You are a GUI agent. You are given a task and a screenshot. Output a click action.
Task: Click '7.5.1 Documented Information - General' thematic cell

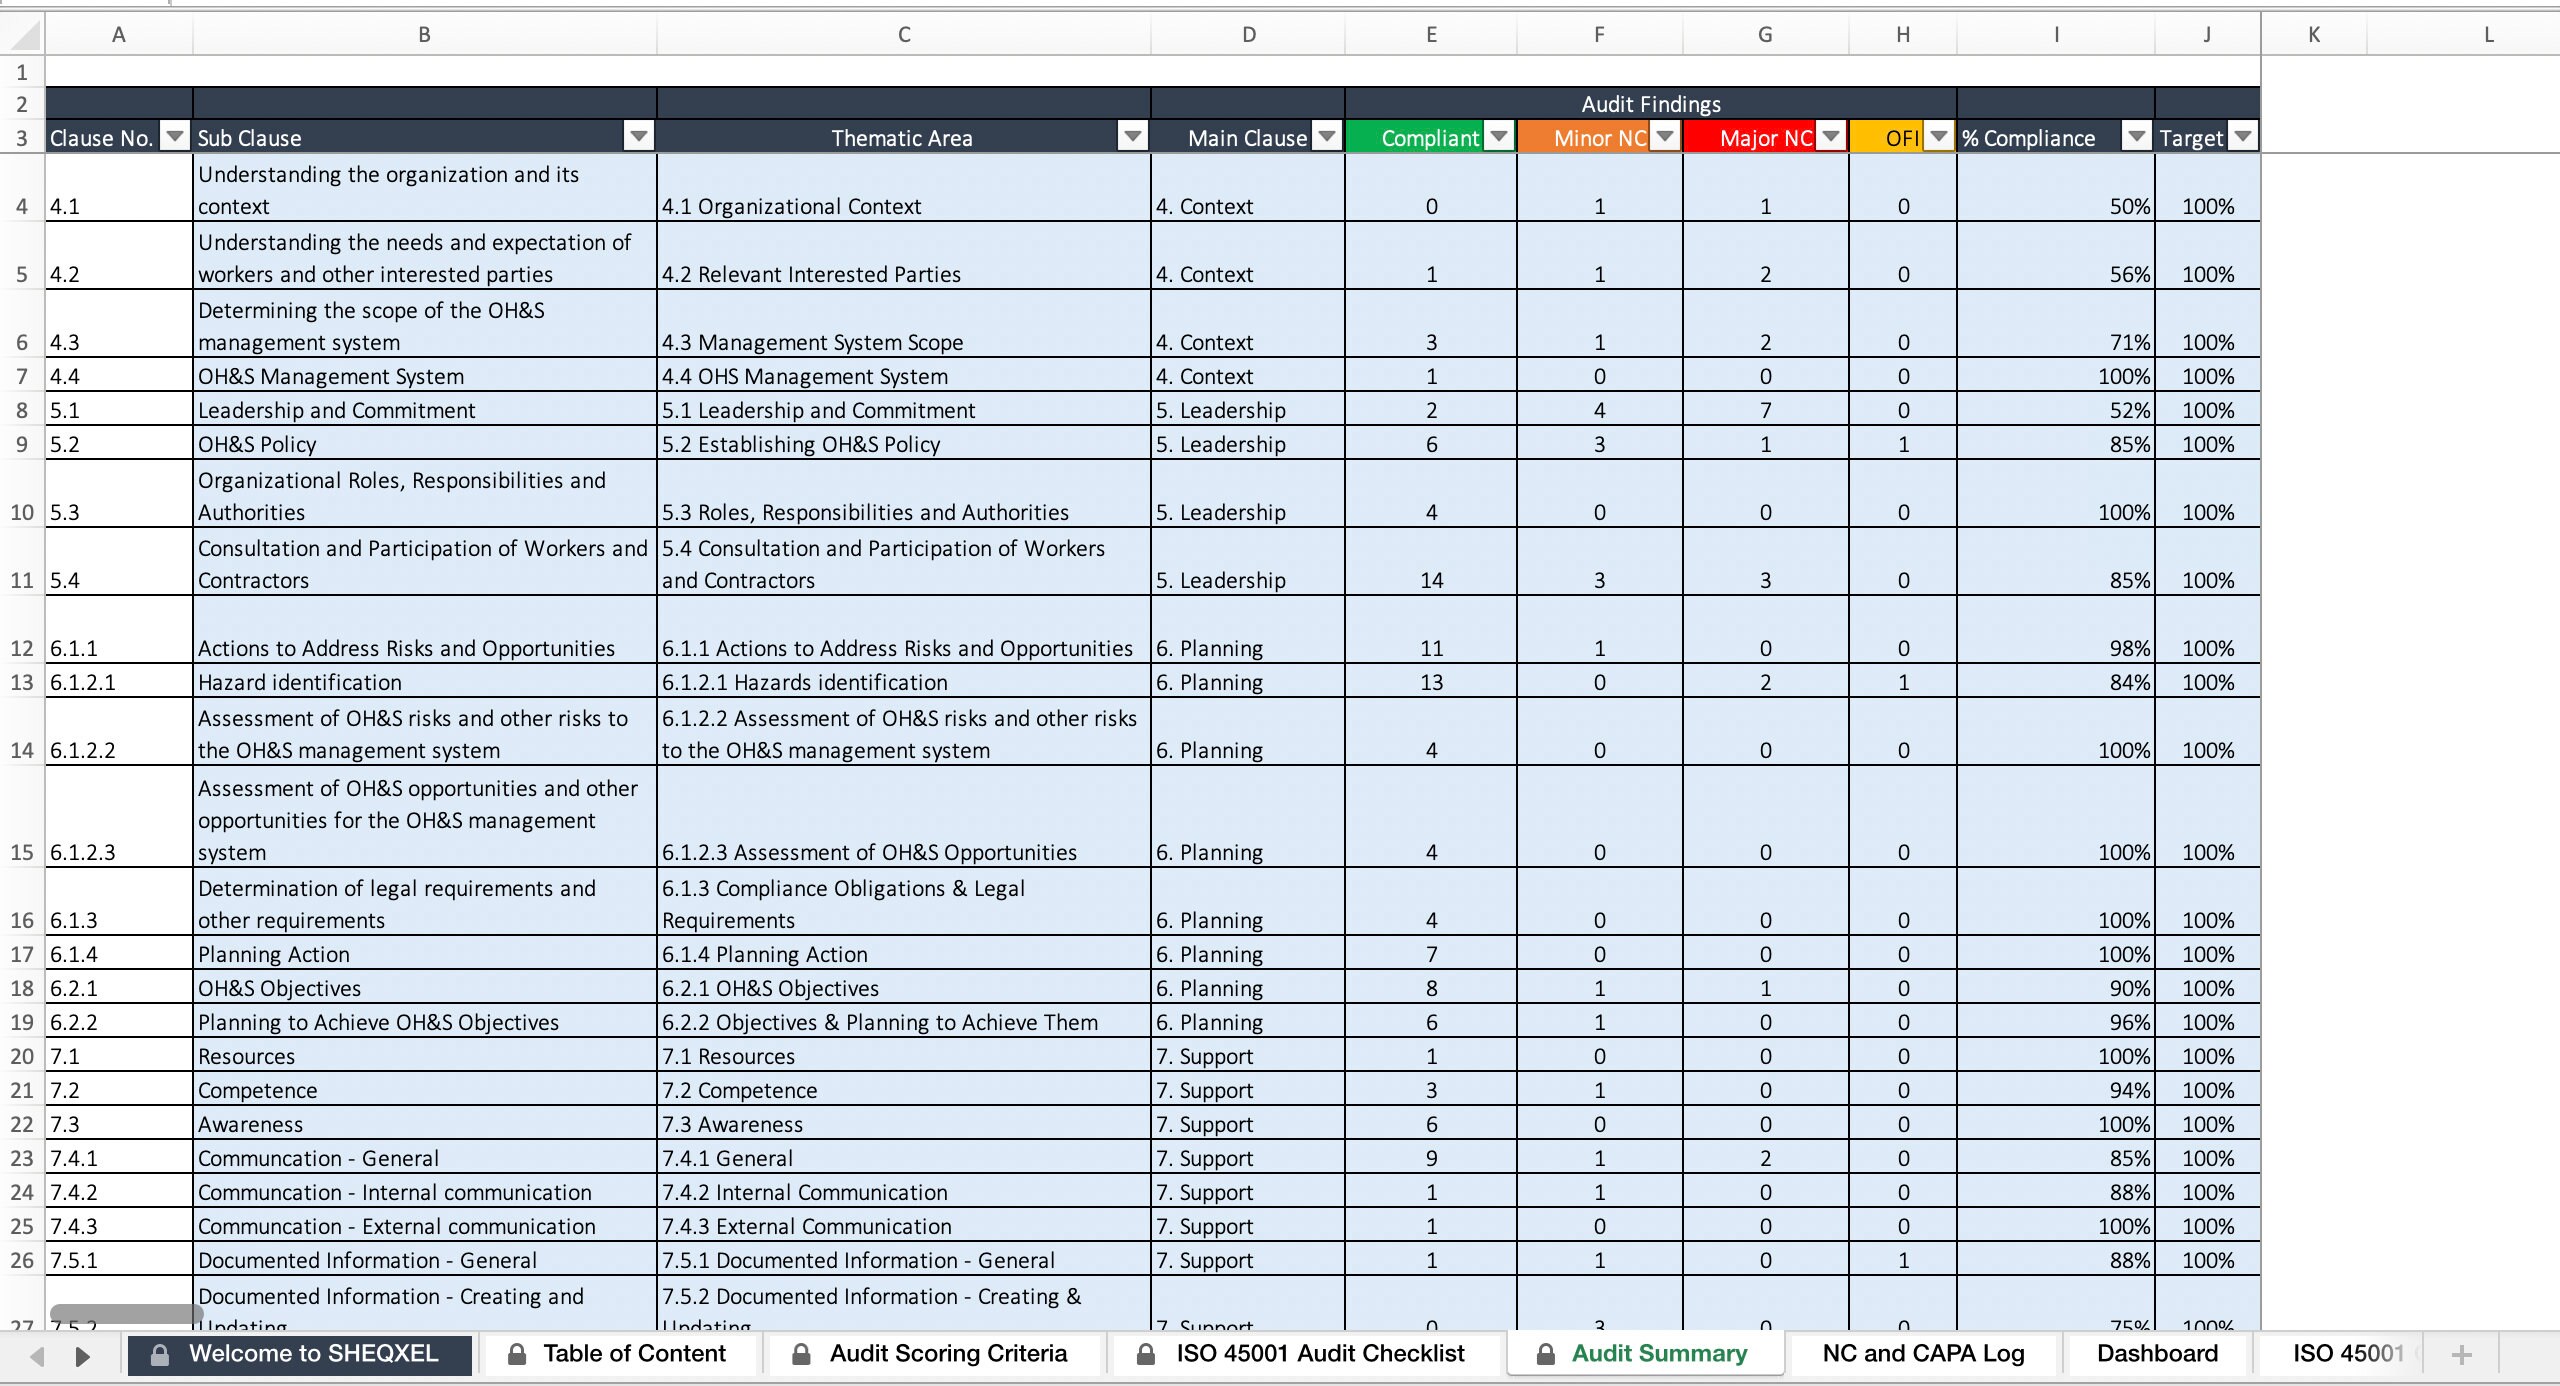[904, 1260]
